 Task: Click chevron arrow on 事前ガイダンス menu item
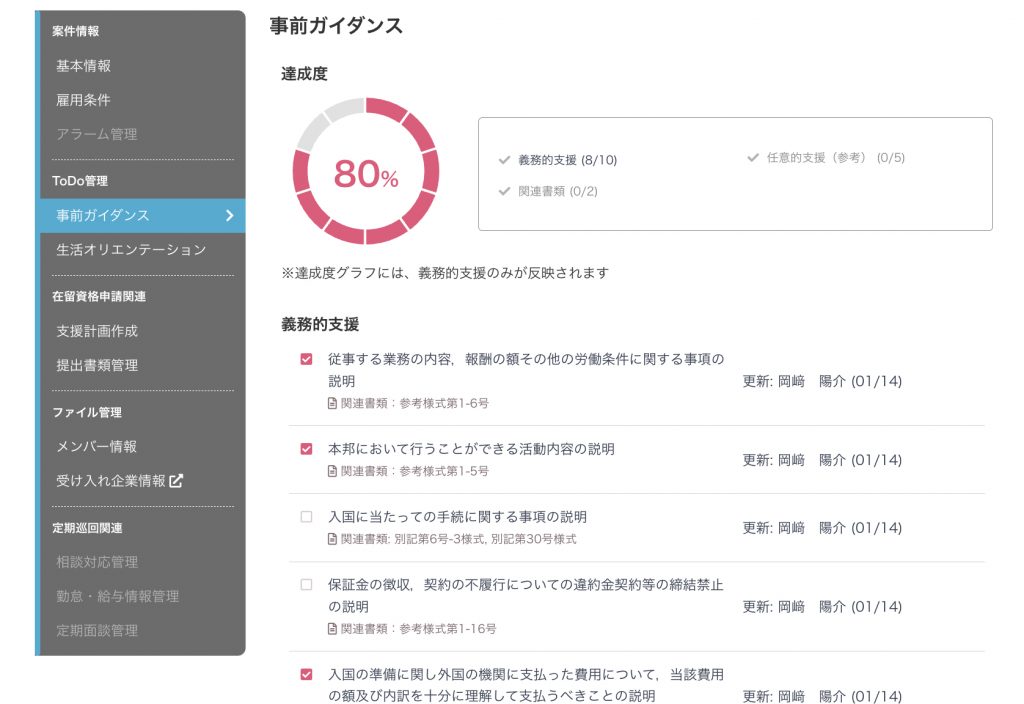point(229,215)
